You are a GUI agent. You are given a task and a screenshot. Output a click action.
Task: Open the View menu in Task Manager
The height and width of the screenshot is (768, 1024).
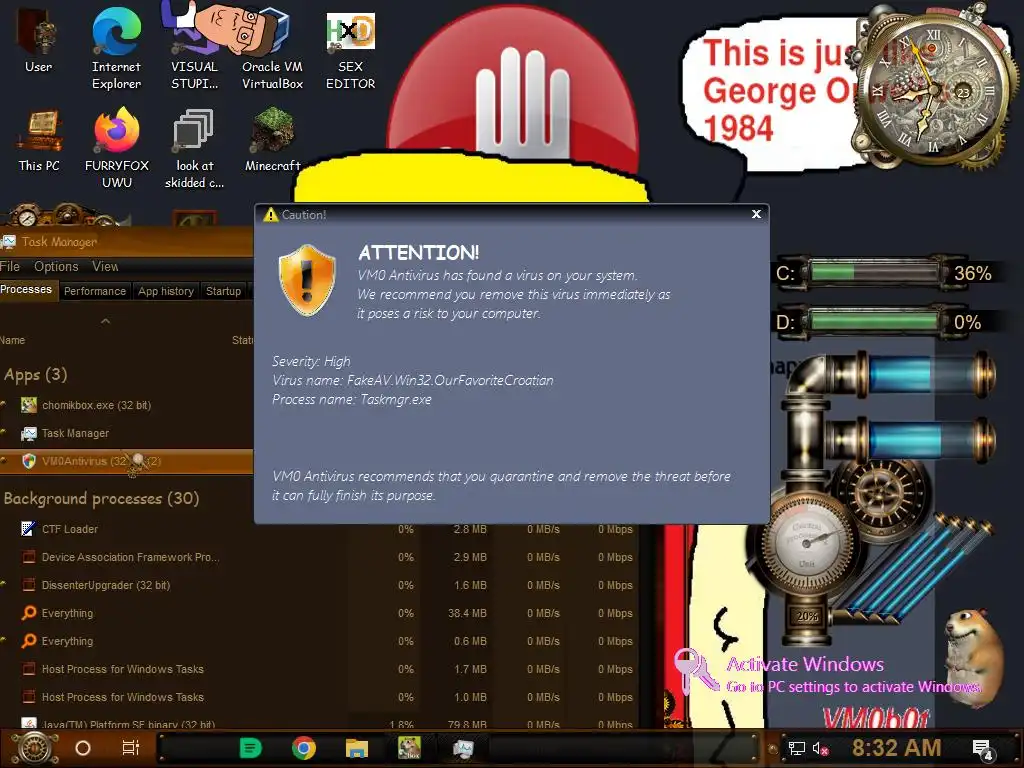(x=105, y=266)
